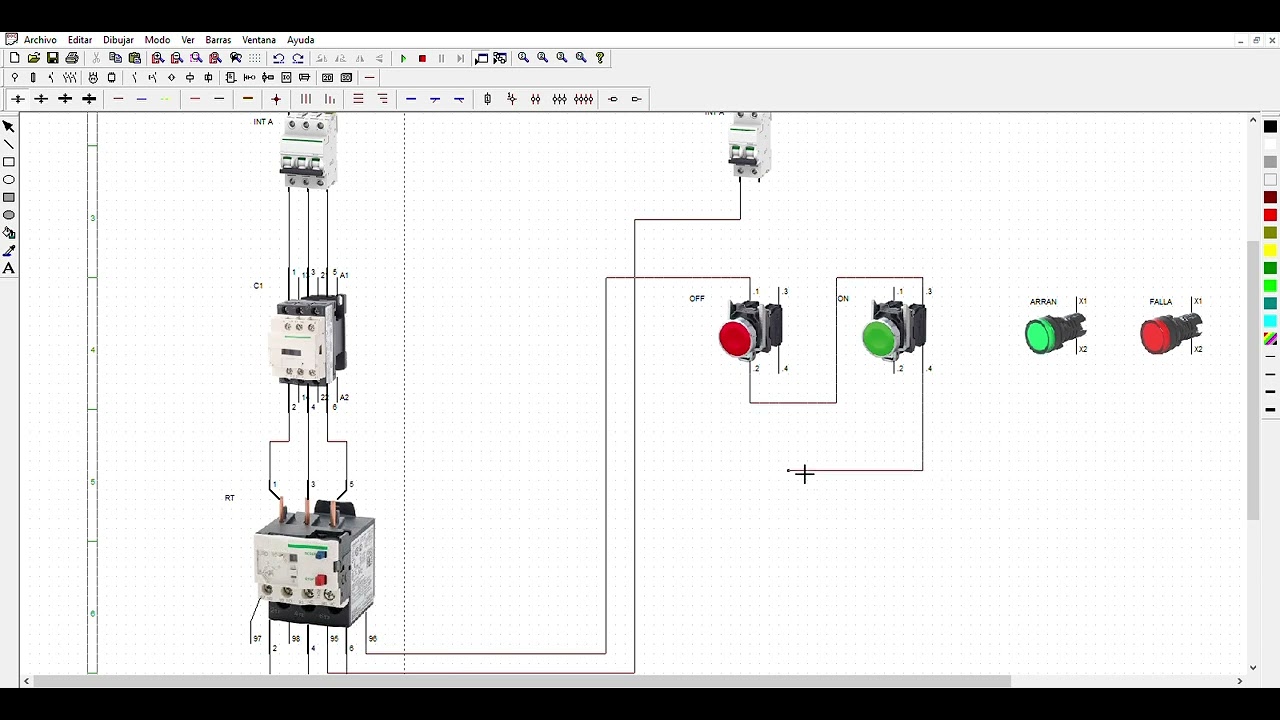Pick the yellow color swatch
Viewport: 1280px width, 720px height.
1270,250
